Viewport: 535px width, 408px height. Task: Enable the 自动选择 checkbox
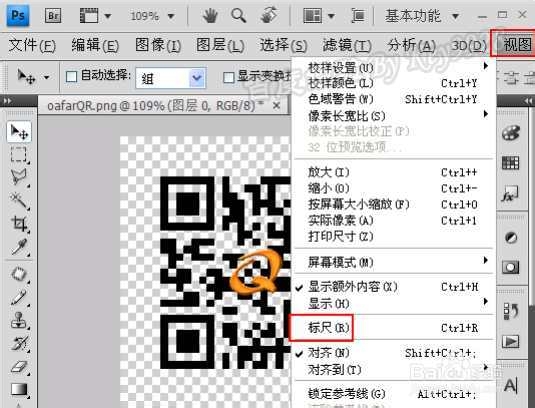(x=71, y=77)
